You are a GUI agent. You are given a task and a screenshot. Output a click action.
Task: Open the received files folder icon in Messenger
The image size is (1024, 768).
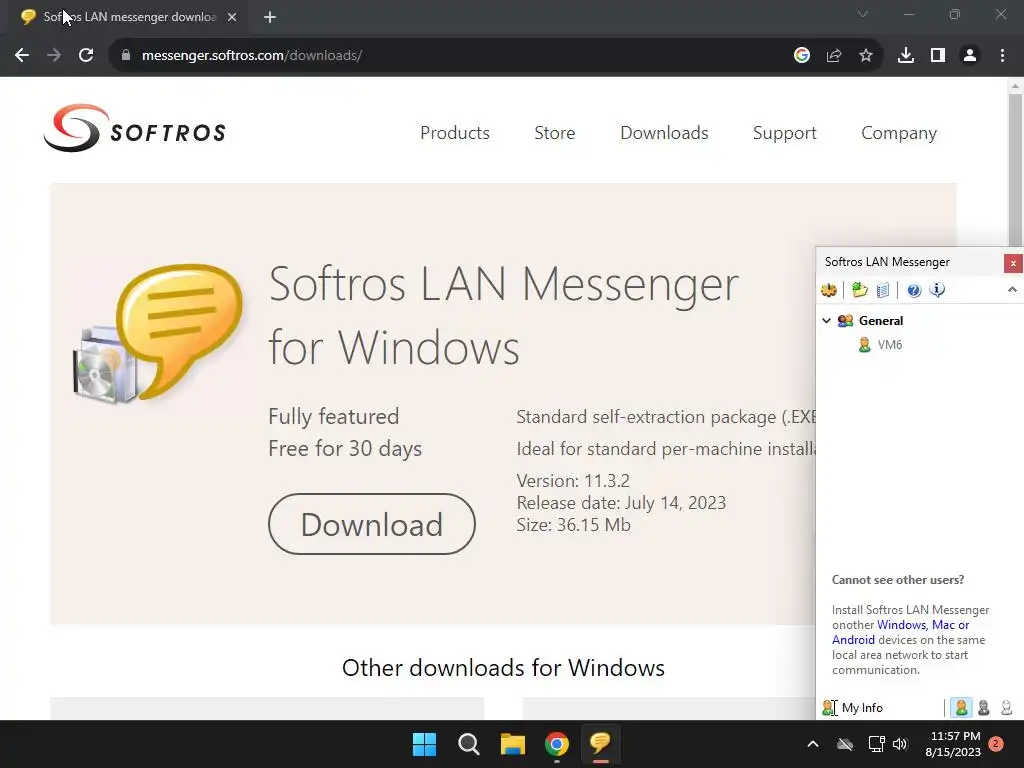tap(859, 290)
